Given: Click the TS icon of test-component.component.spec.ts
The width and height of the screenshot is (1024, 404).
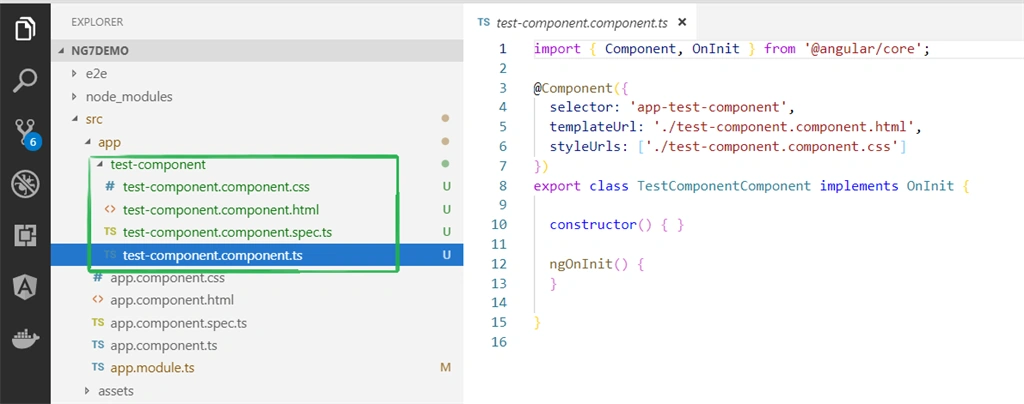Looking at the screenshot, I should pyautogui.click(x=110, y=232).
